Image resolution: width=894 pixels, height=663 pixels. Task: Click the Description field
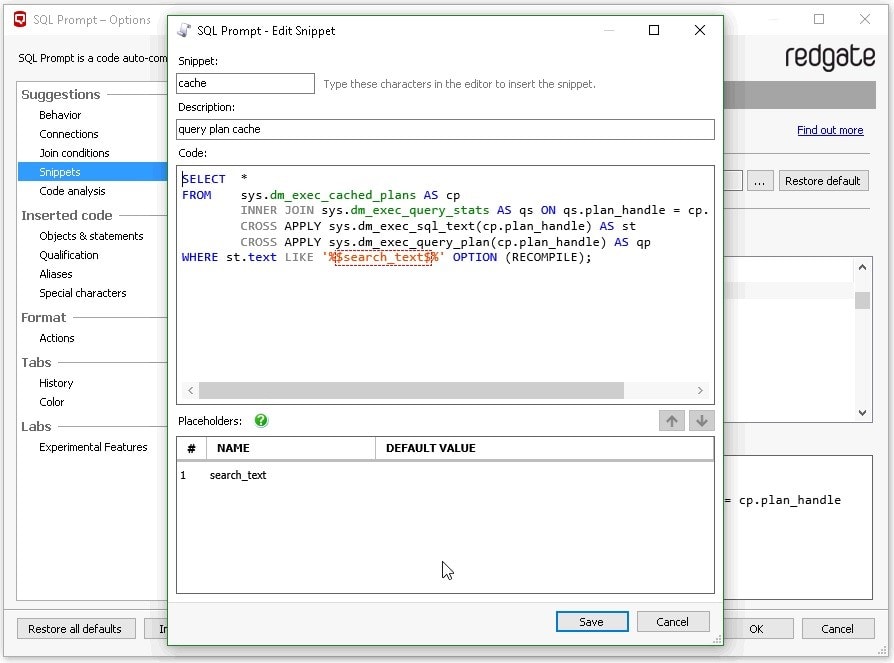coord(445,129)
